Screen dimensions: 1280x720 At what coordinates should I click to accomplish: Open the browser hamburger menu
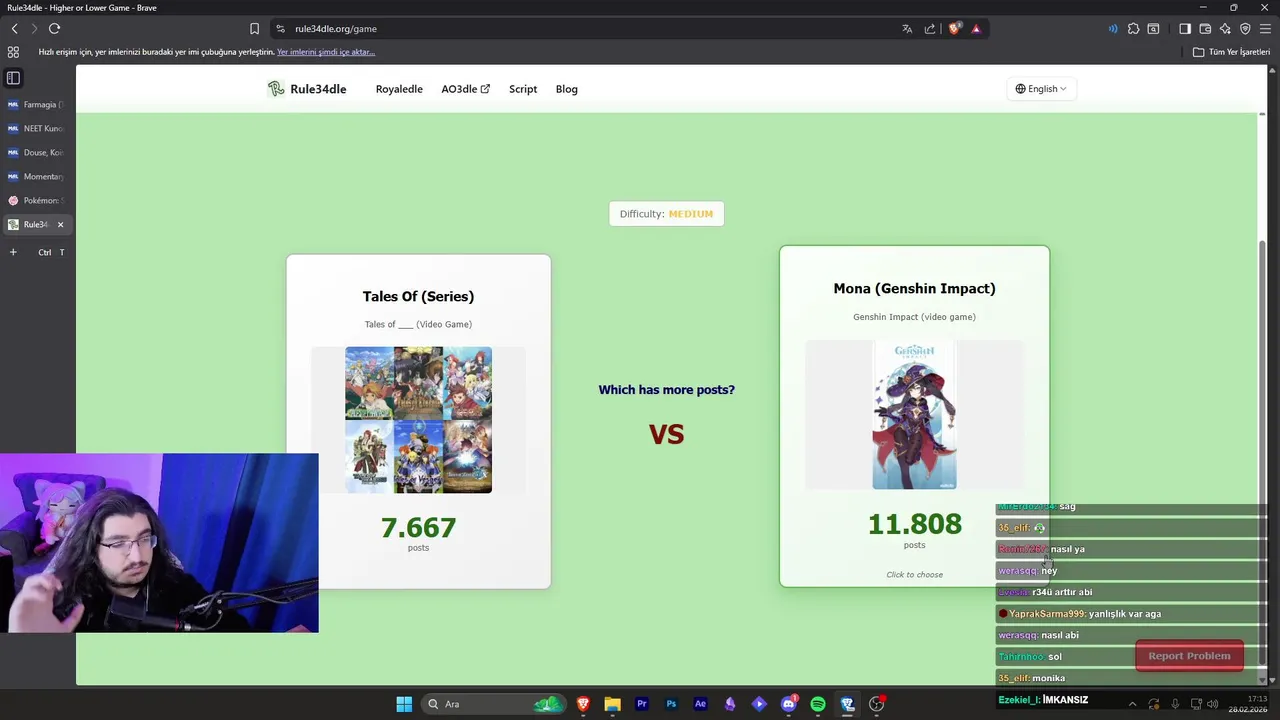click(x=1265, y=29)
